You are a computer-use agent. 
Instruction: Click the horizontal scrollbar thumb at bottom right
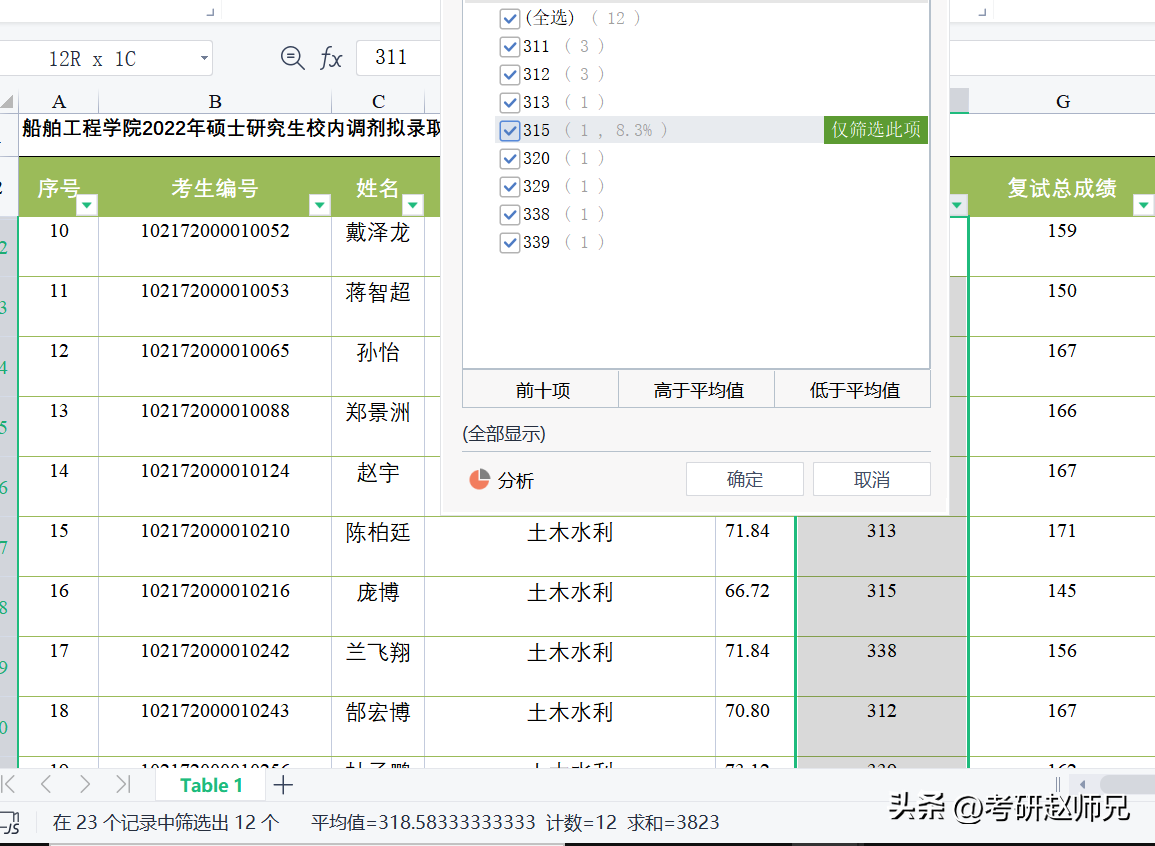[1128, 785]
